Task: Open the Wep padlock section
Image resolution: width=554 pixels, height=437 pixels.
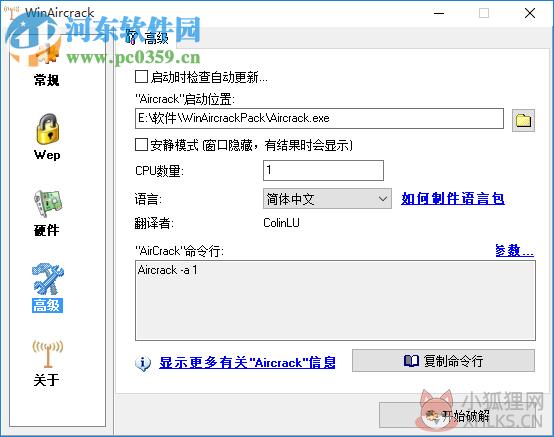Action: [x=47, y=136]
